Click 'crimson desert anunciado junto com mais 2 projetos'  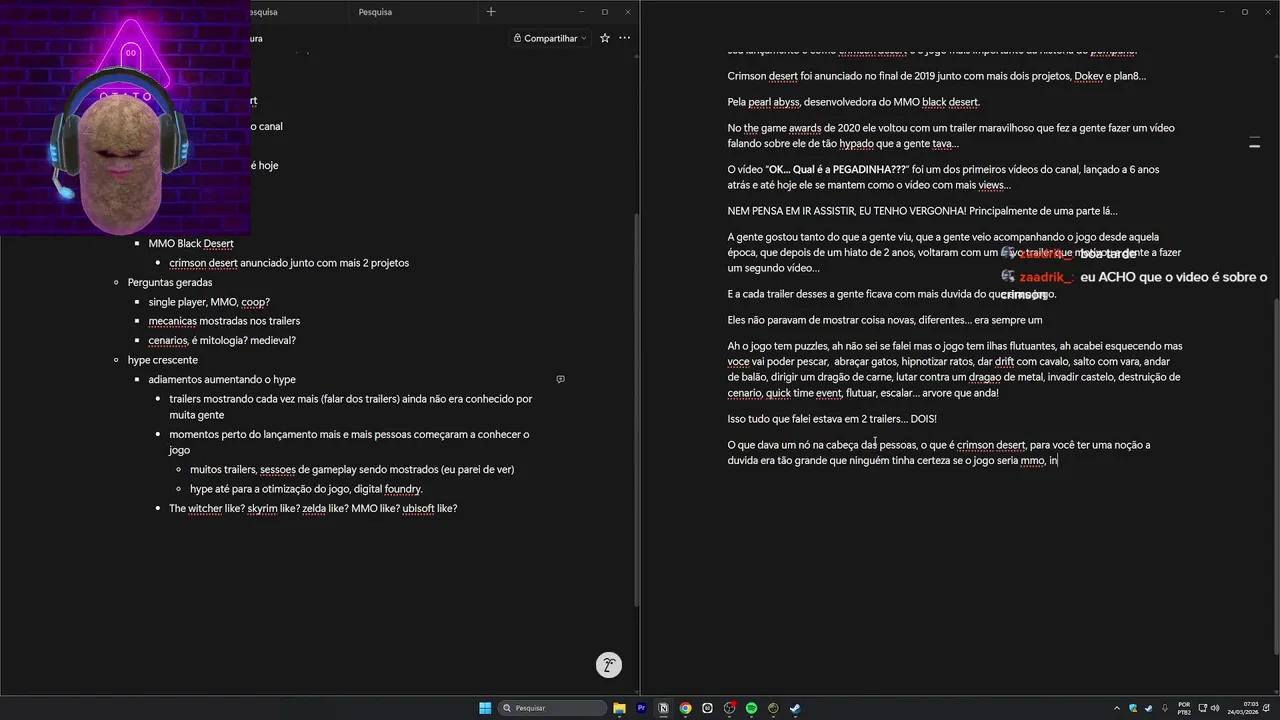[289, 263]
